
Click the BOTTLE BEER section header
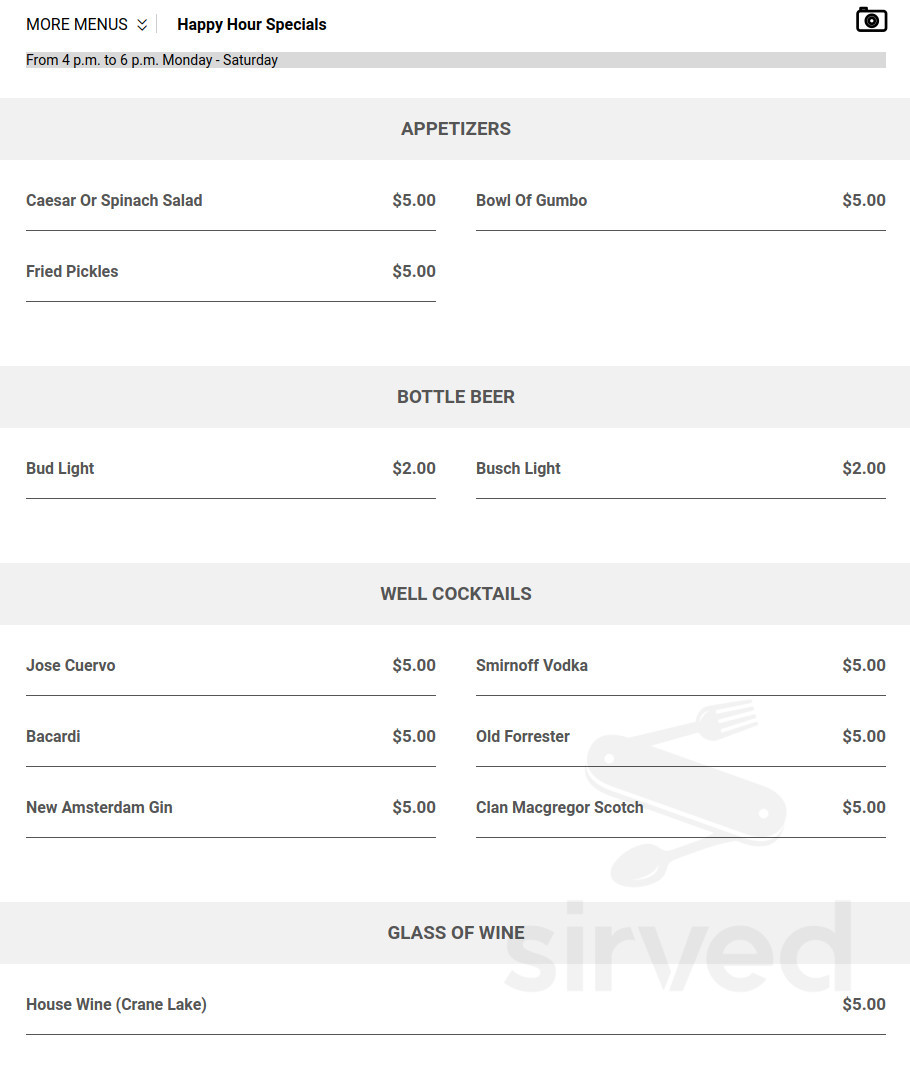pos(455,397)
